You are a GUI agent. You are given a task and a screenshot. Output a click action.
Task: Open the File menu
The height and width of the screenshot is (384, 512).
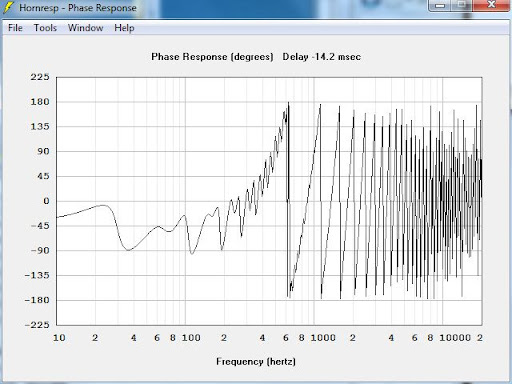[15, 28]
